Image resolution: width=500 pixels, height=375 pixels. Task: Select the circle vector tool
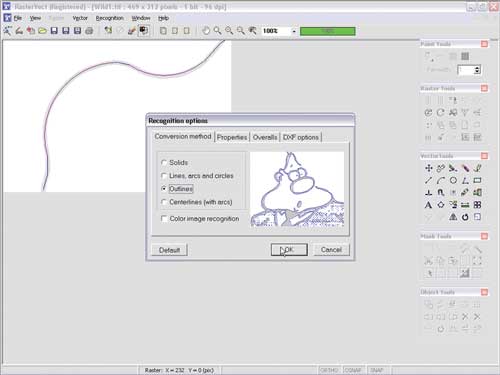coord(453,181)
